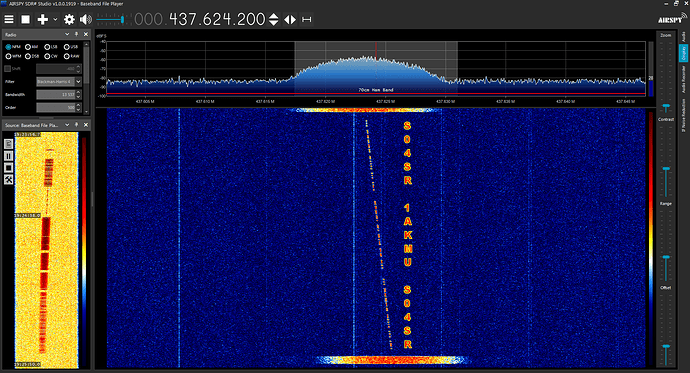The image size is (690, 373).
Task: Open the hamburger main menu
Action: (x=9, y=19)
